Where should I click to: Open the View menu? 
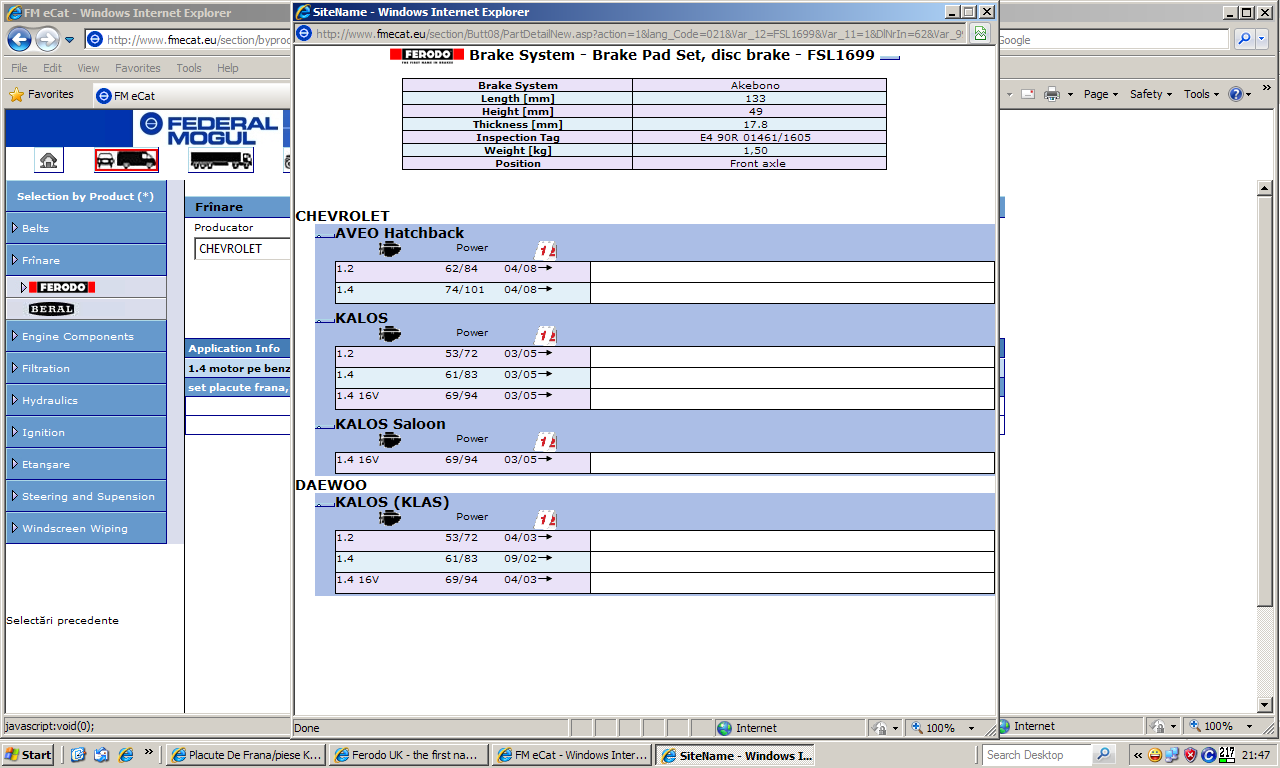(88, 68)
